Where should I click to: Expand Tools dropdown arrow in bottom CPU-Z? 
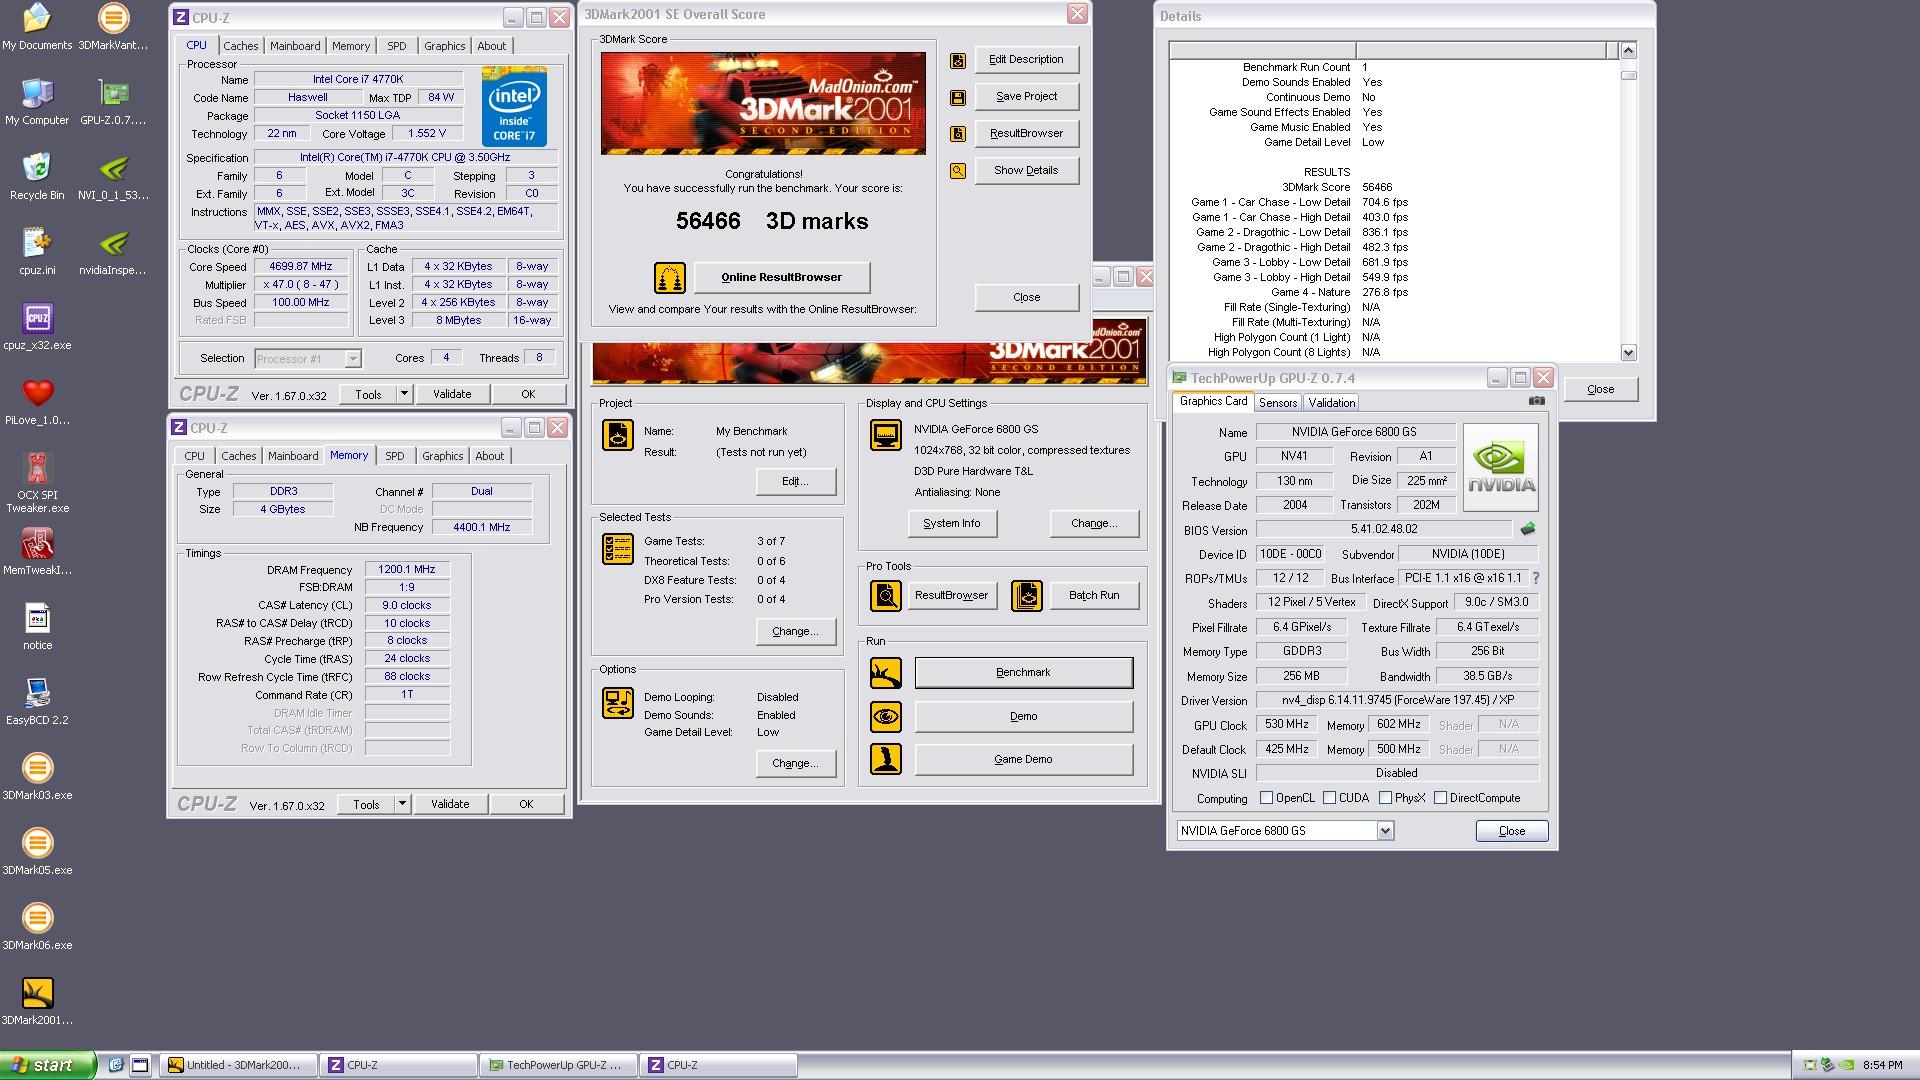point(402,804)
